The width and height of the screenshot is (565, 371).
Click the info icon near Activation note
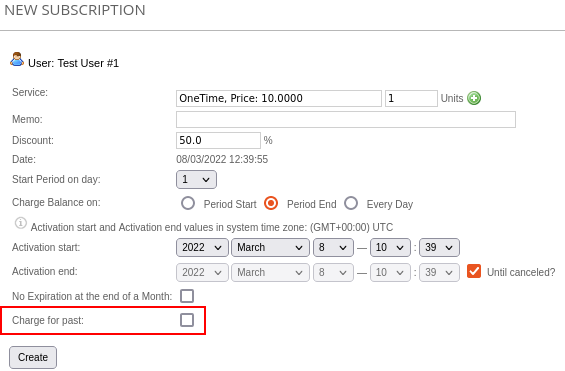21,223
